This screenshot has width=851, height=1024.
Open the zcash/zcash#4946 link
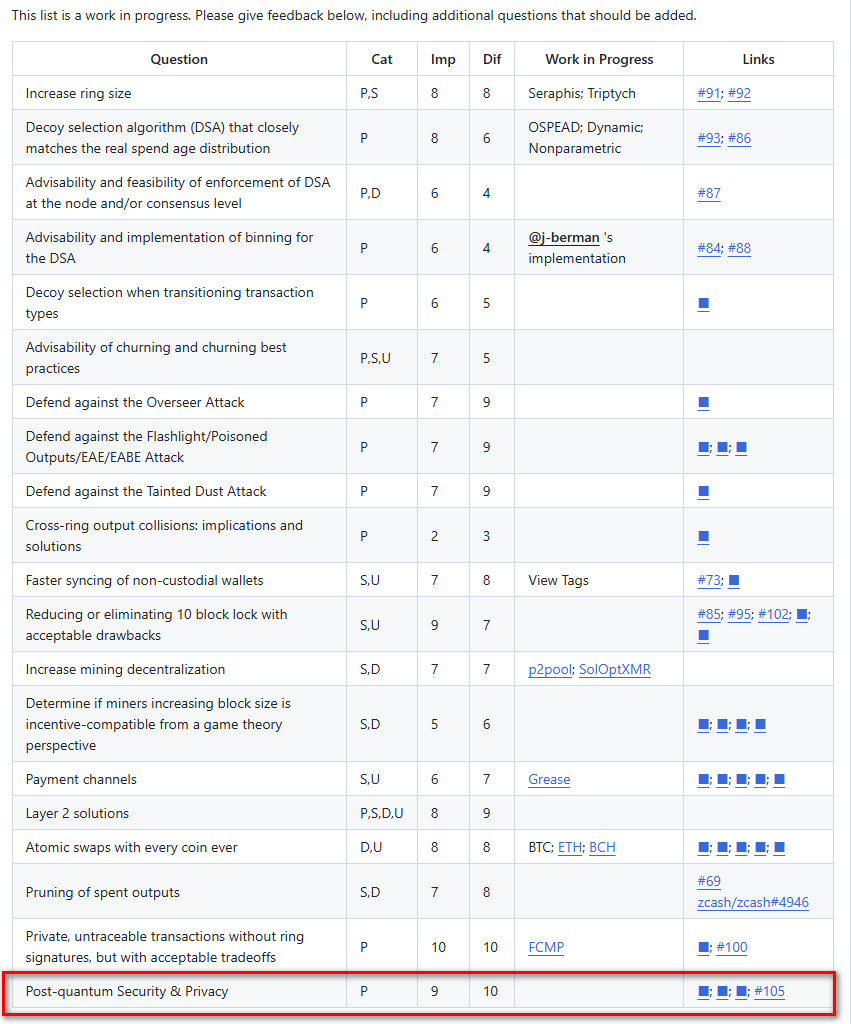[753, 903]
